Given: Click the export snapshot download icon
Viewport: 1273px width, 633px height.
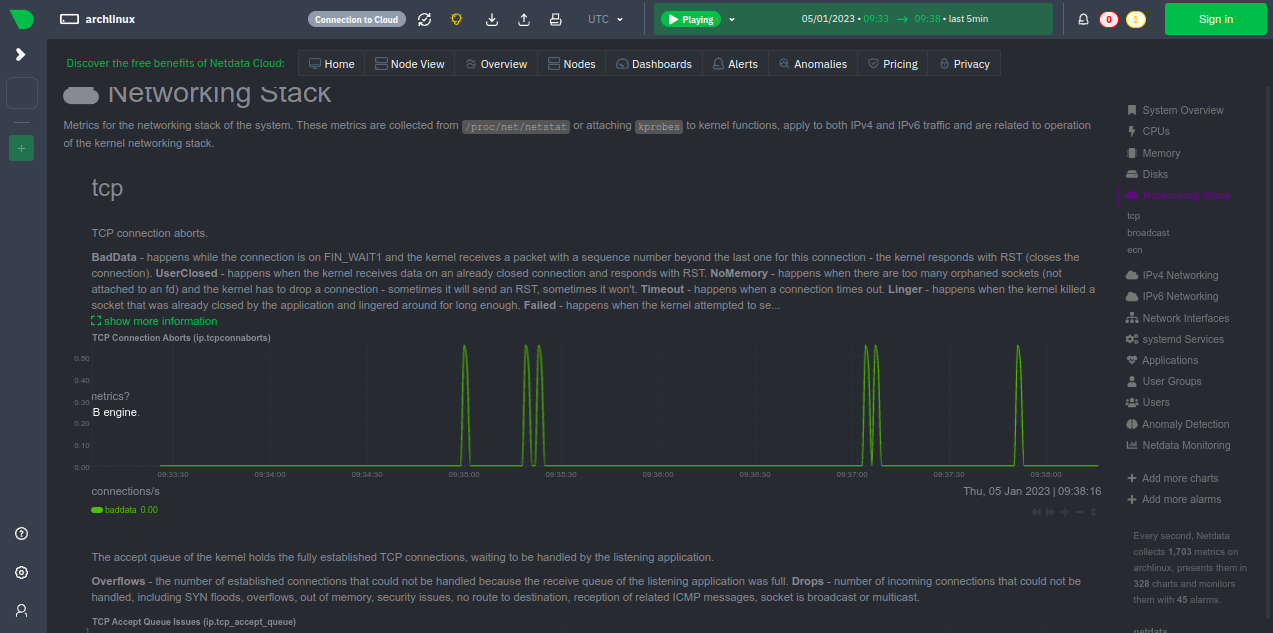Looking at the screenshot, I should pyautogui.click(x=492, y=19).
